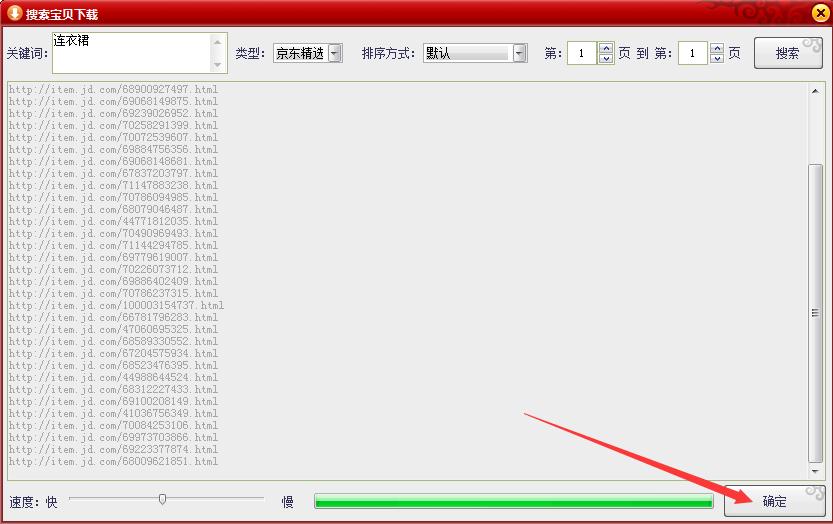Select the URL ending in 70786094985.html
The image size is (833, 524).
coord(113,197)
